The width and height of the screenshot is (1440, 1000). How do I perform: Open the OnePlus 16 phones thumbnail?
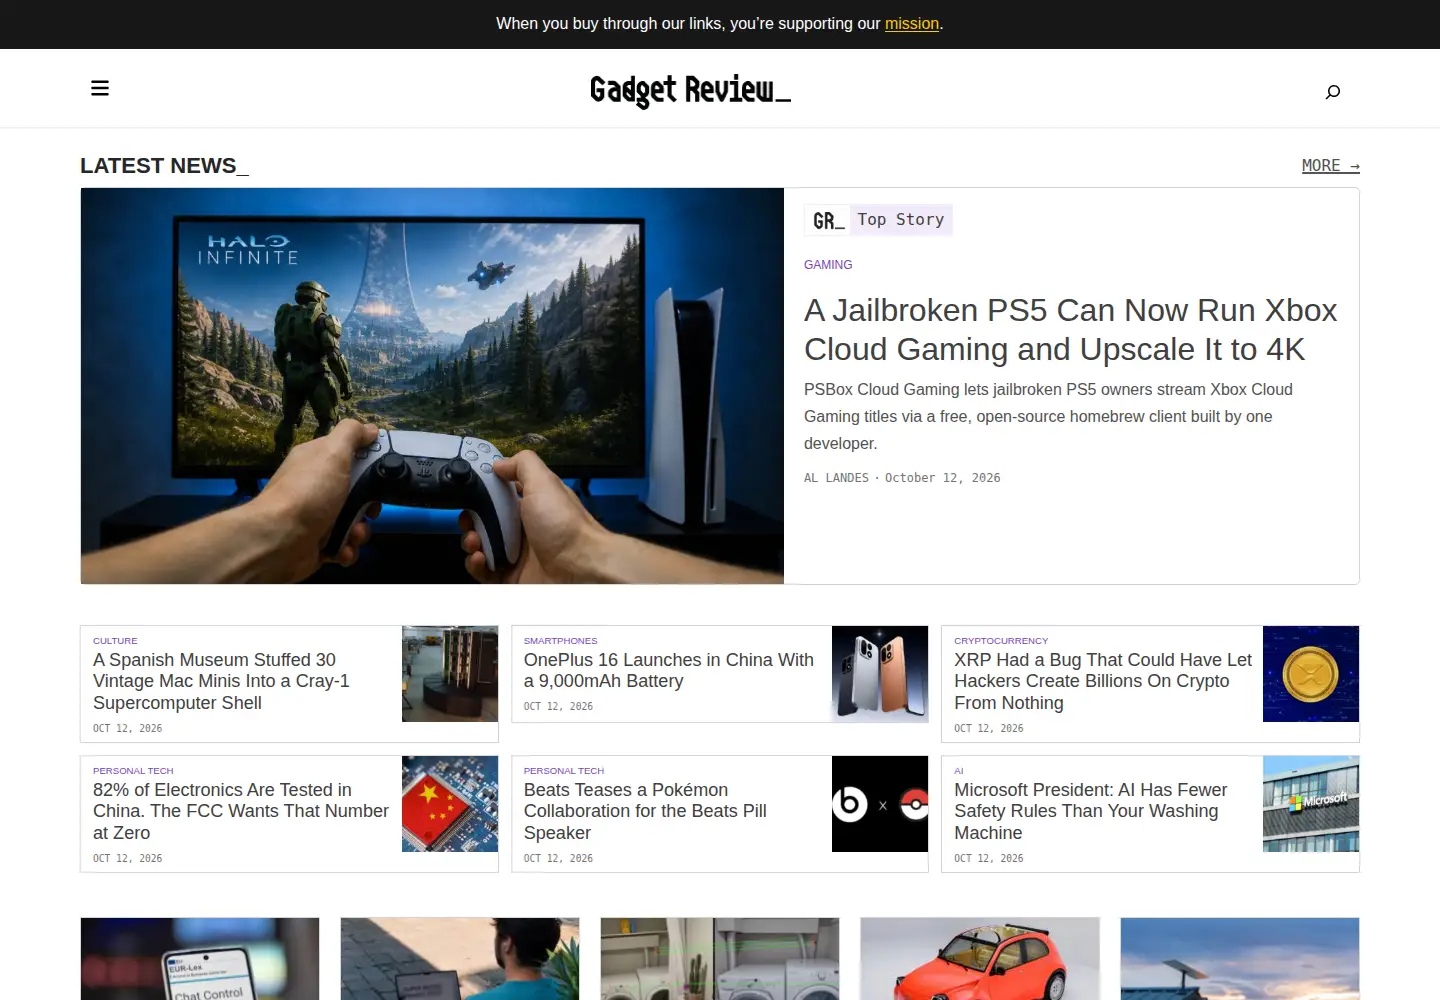880,674
